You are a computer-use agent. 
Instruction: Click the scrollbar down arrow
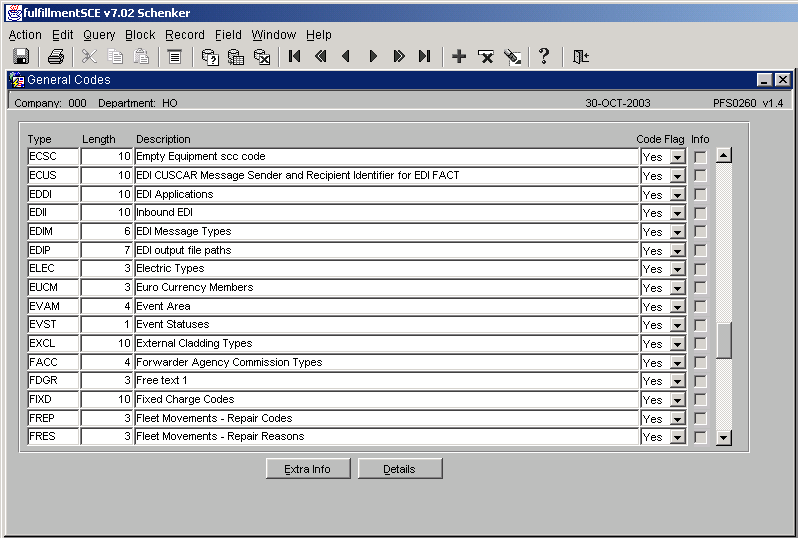[x=724, y=437]
